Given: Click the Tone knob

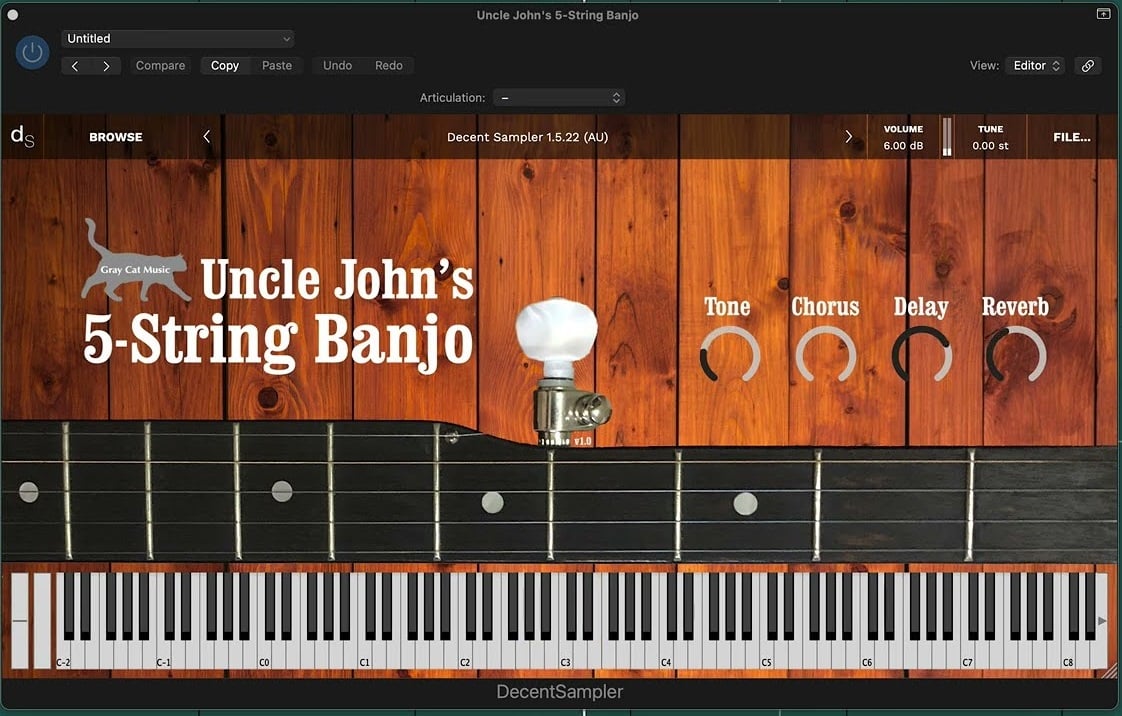Looking at the screenshot, I should pos(730,355).
